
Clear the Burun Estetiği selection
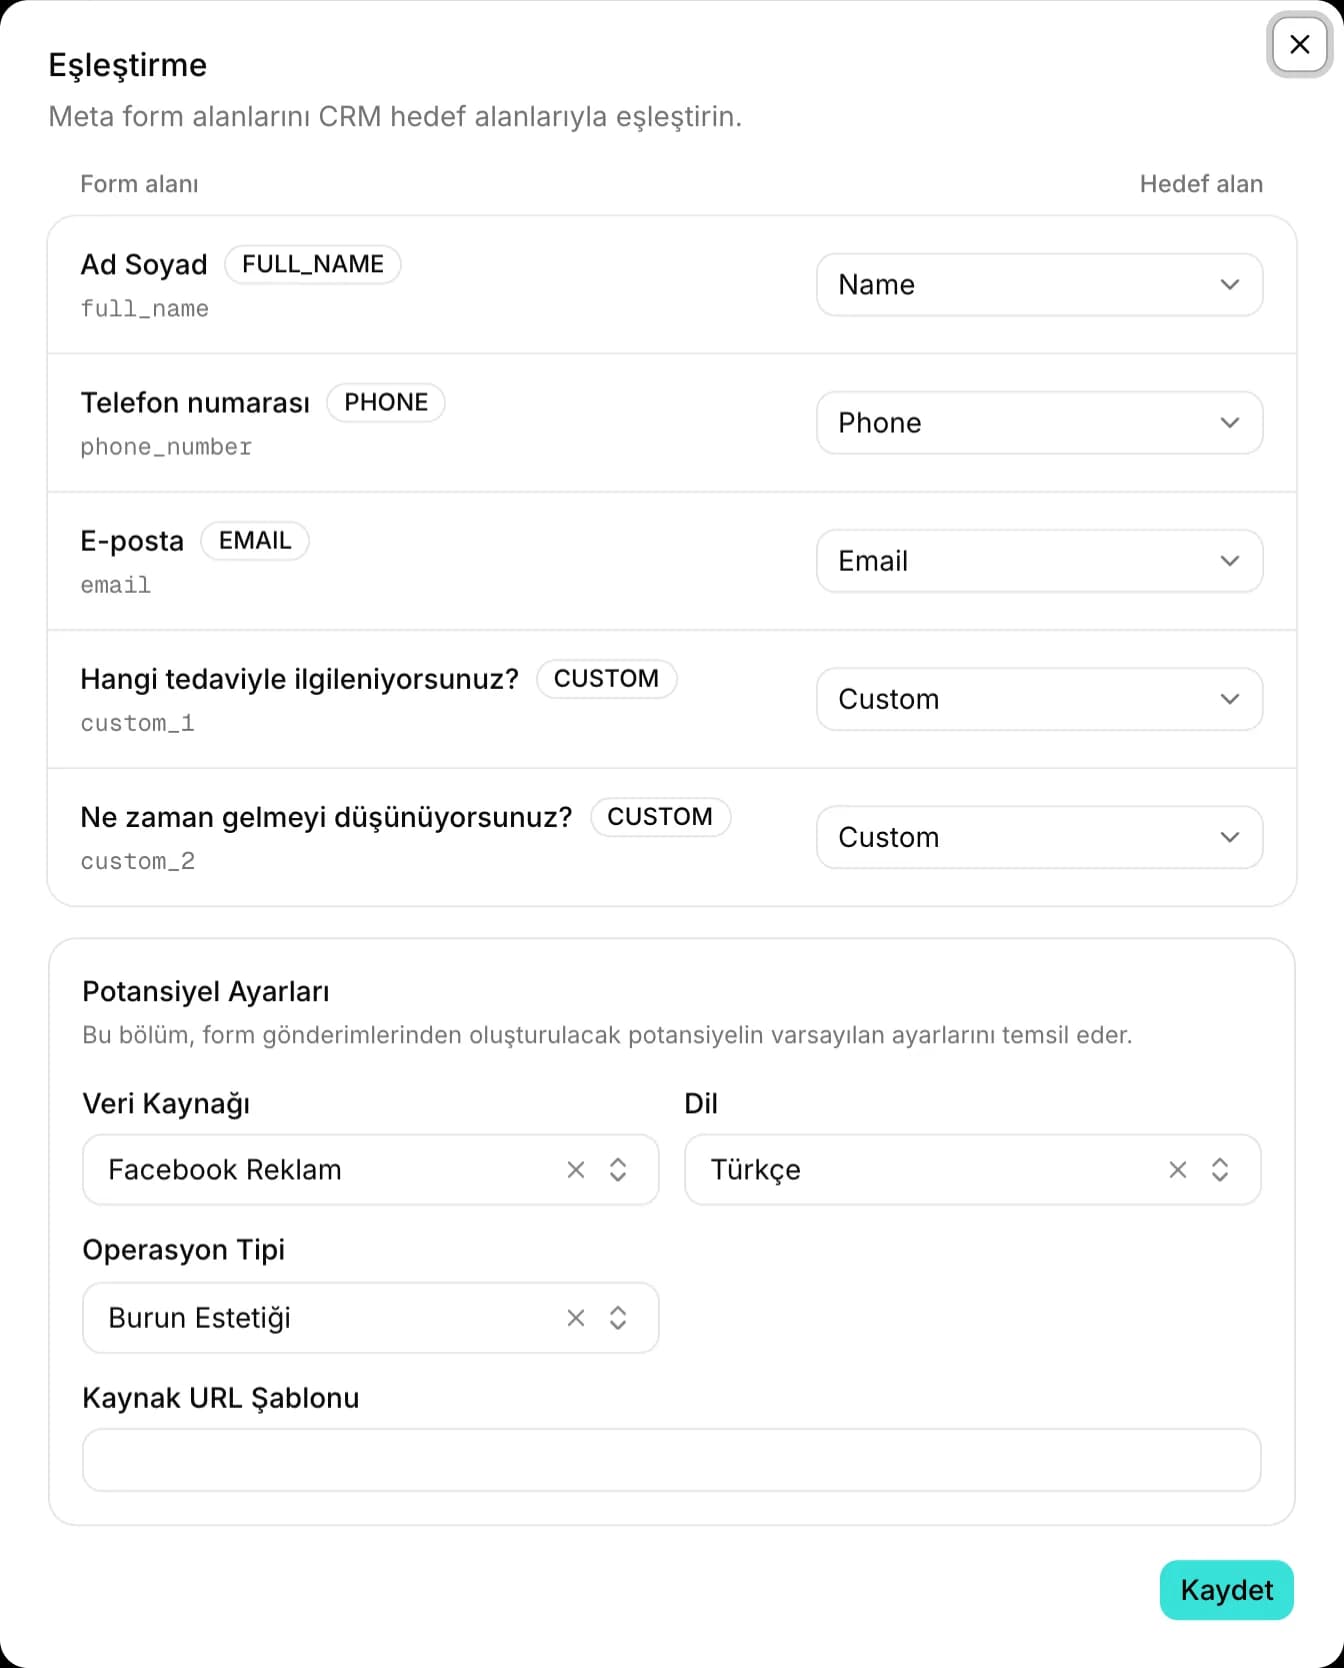(576, 1318)
